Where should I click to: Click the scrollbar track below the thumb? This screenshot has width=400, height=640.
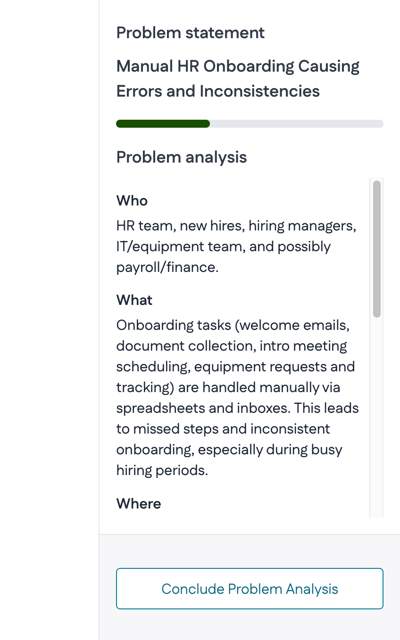click(x=377, y=416)
